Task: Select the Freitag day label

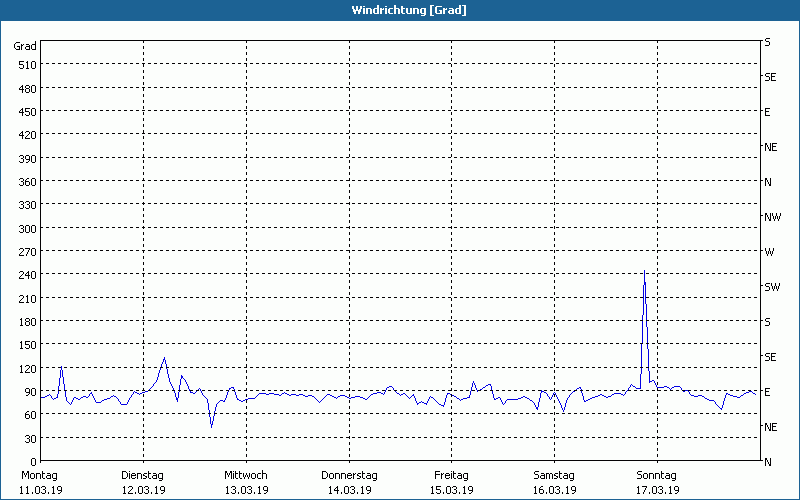Action: pyautogui.click(x=452, y=475)
